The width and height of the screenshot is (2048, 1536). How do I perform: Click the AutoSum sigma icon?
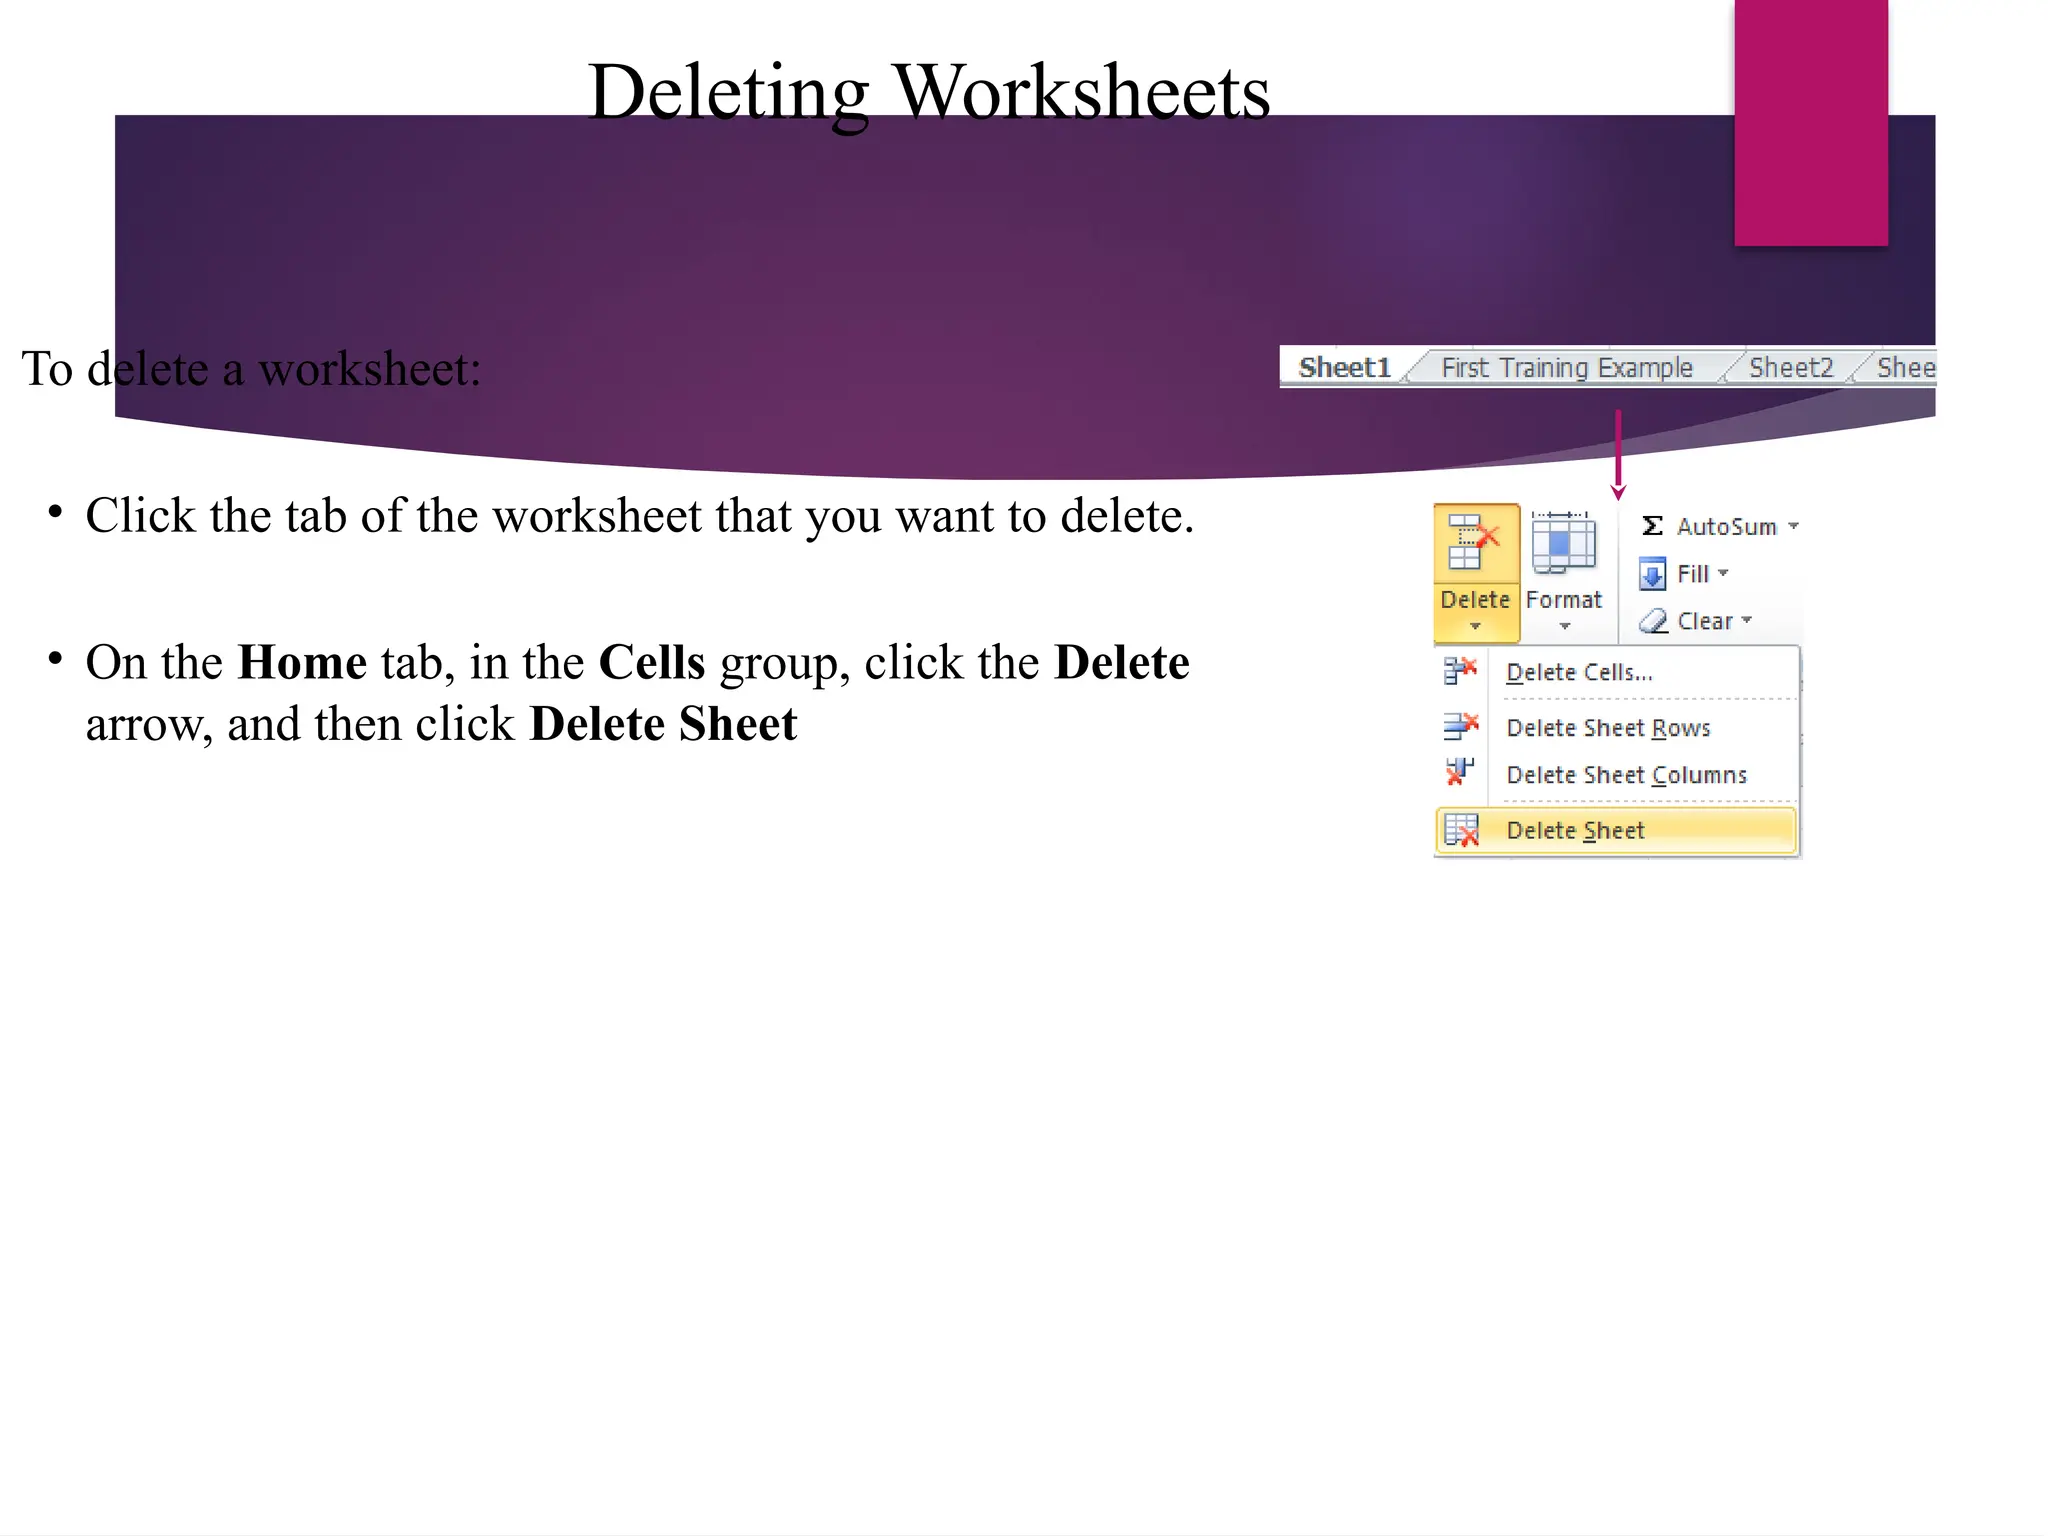(1652, 526)
